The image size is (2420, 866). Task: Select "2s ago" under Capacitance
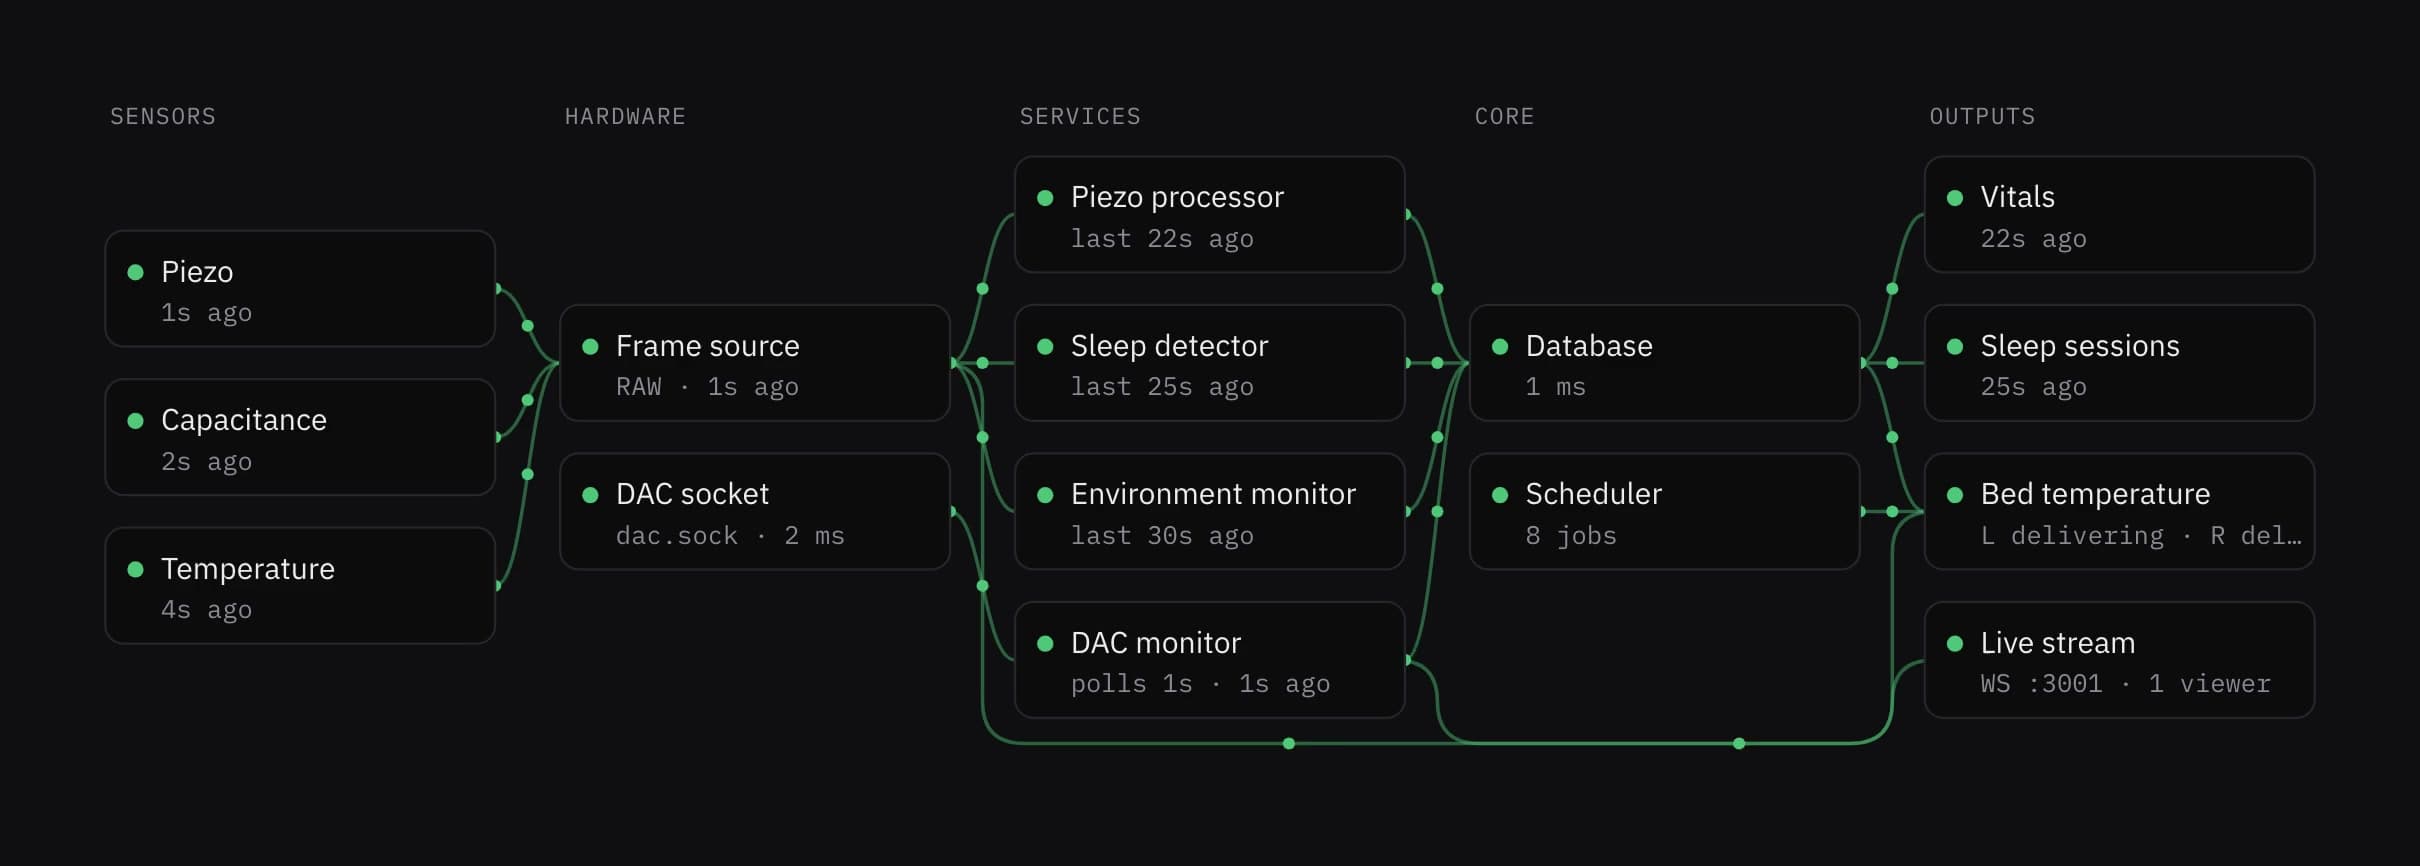tap(206, 462)
